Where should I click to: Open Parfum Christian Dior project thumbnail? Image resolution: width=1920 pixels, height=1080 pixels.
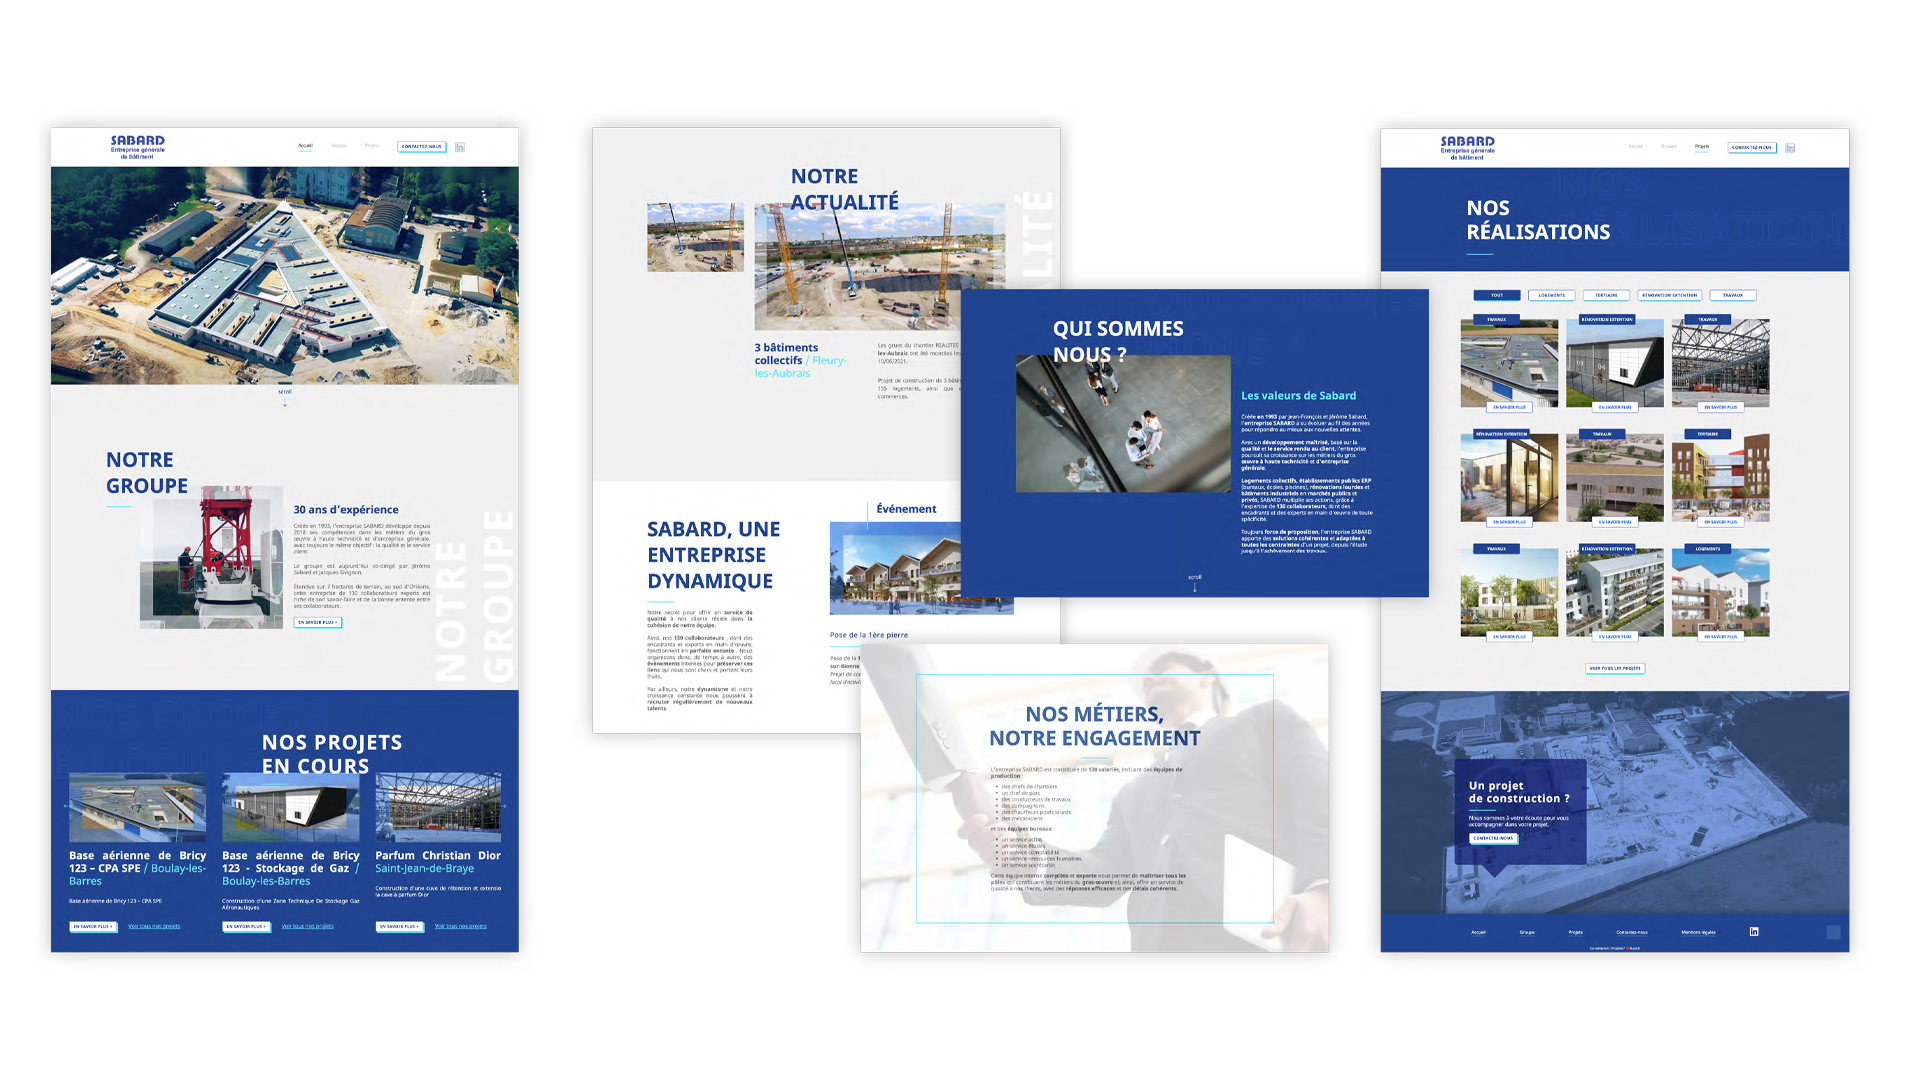click(x=438, y=807)
